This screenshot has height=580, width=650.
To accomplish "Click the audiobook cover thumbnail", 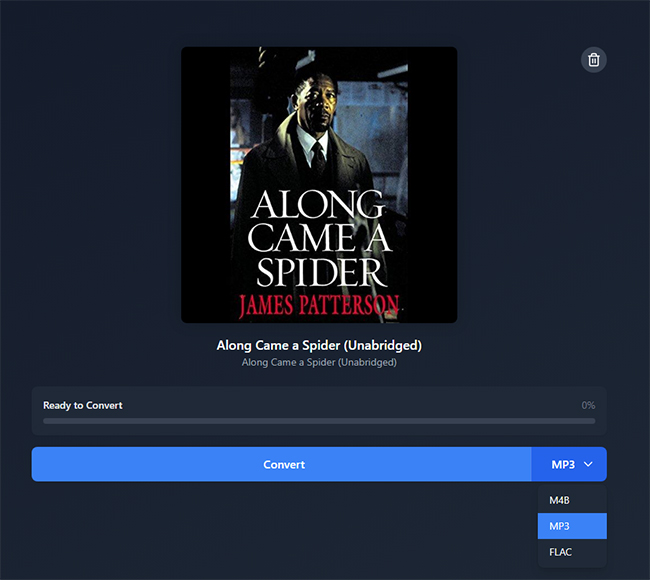I will tap(318, 185).
